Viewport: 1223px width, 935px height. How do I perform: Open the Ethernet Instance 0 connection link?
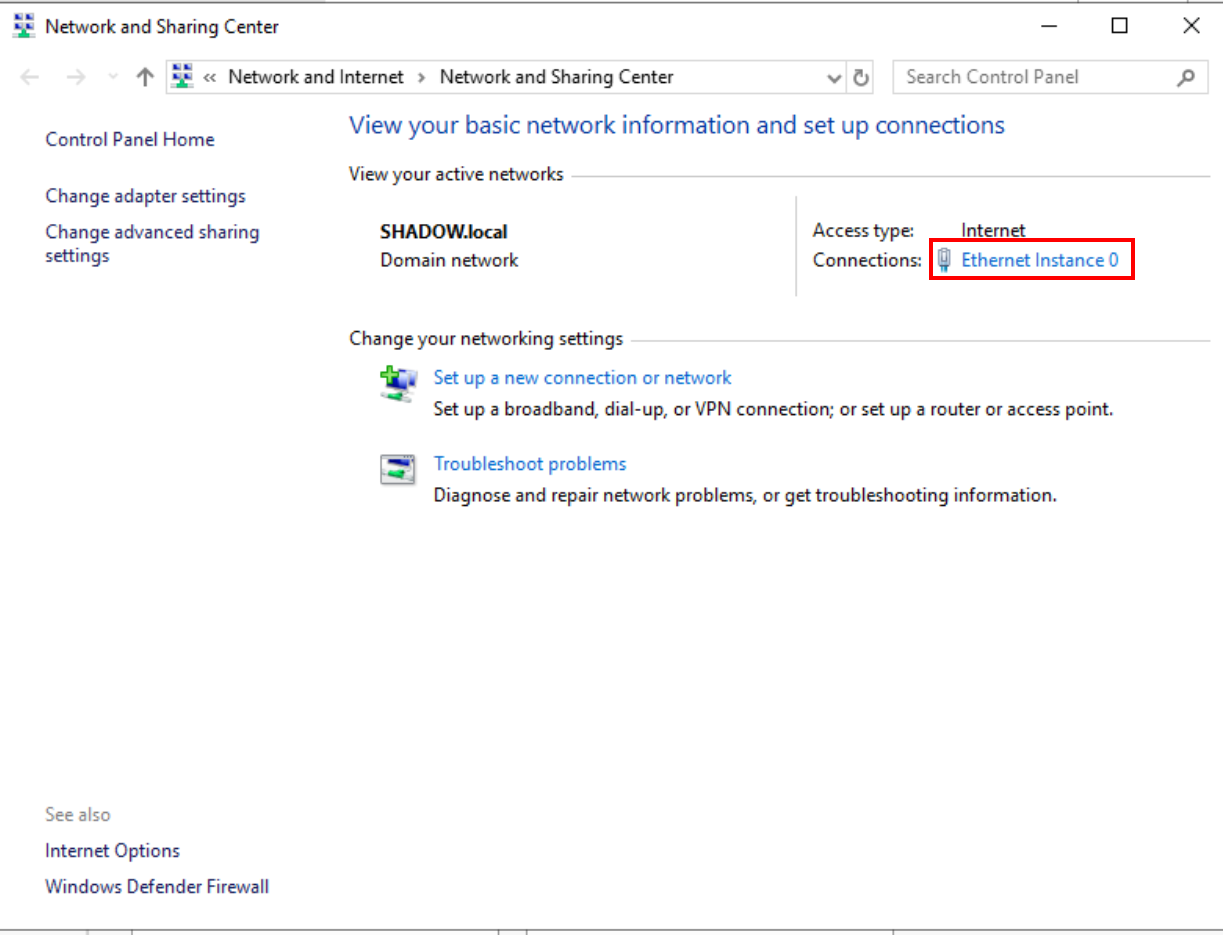tap(1039, 260)
